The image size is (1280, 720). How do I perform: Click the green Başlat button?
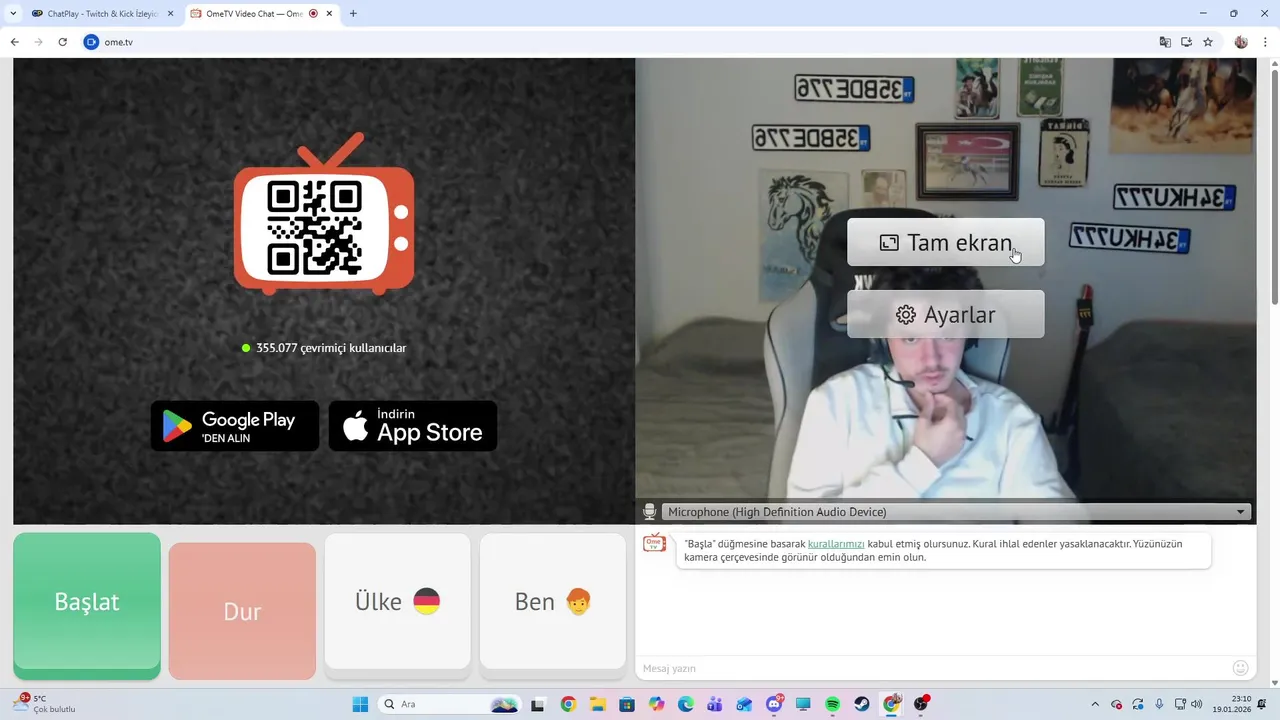coord(87,605)
